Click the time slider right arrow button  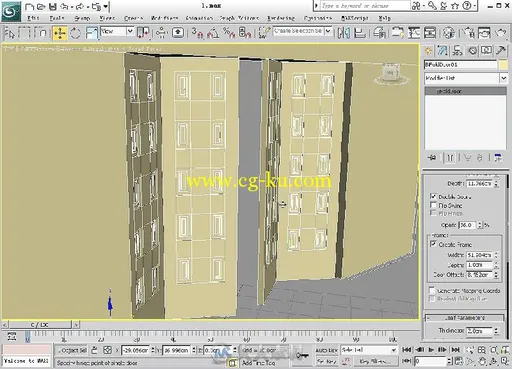click(76, 324)
